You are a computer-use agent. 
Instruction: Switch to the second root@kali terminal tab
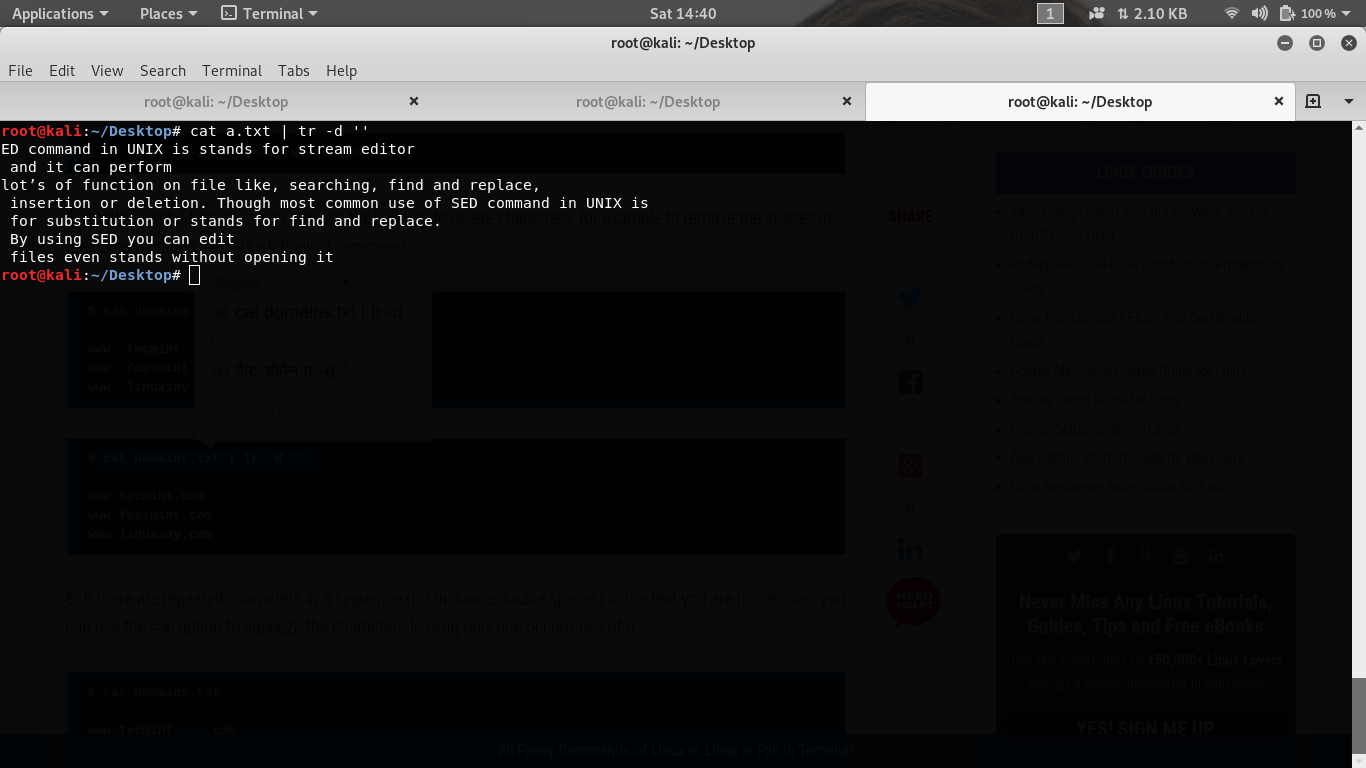click(x=647, y=101)
